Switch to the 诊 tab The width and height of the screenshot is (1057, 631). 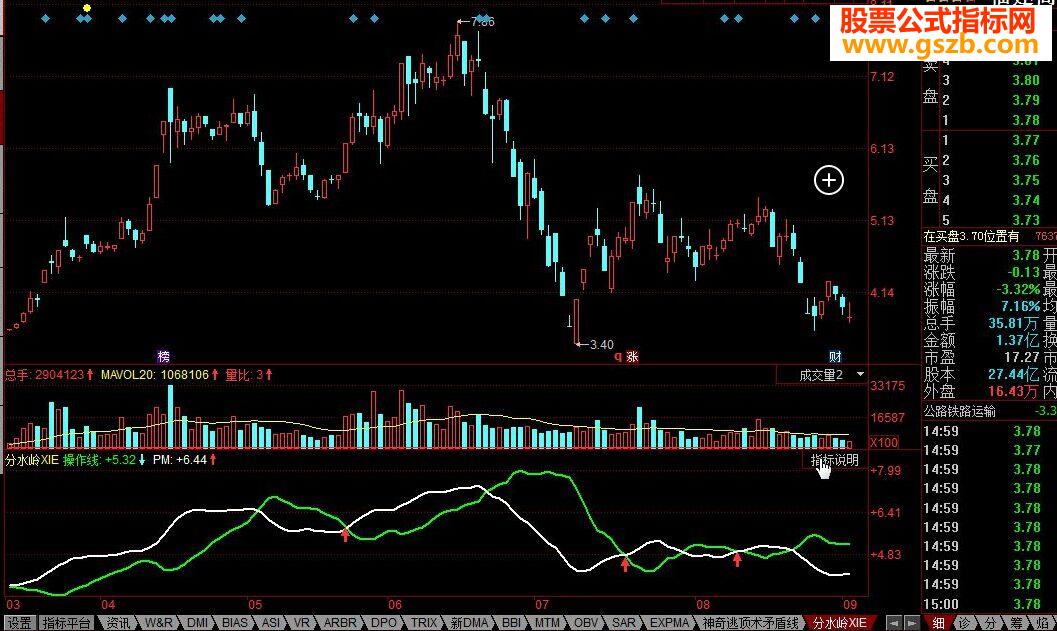(x=965, y=623)
